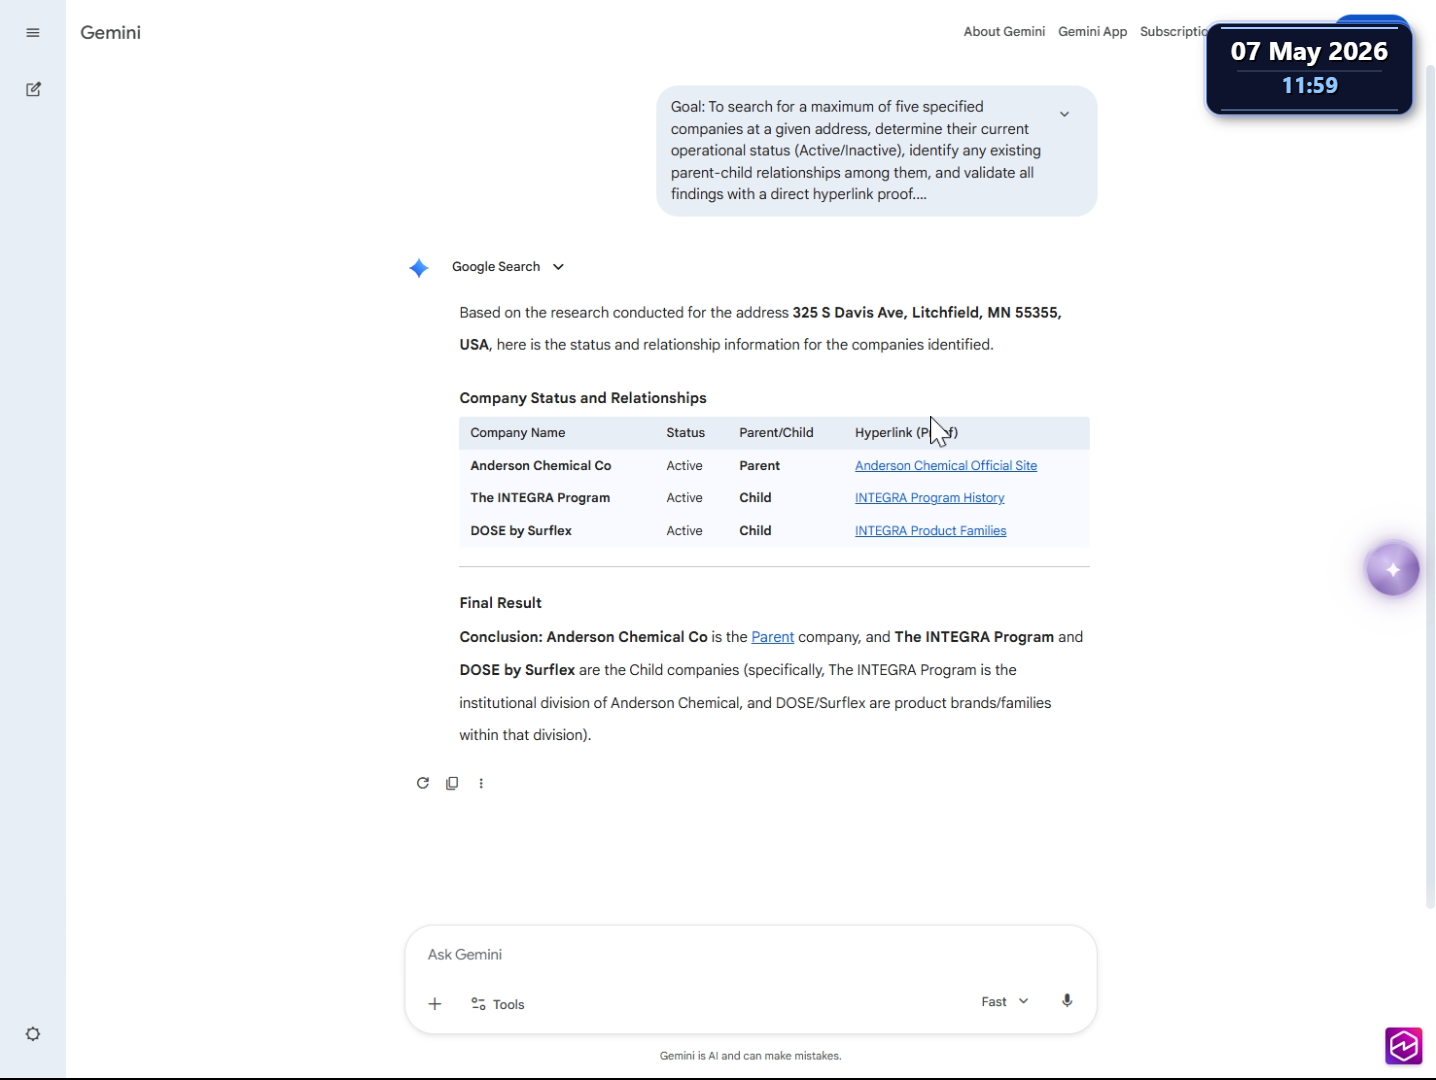Open the INTEGRA Product Families link
Viewport: 1436px width, 1080px height.
(x=931, y=531)
